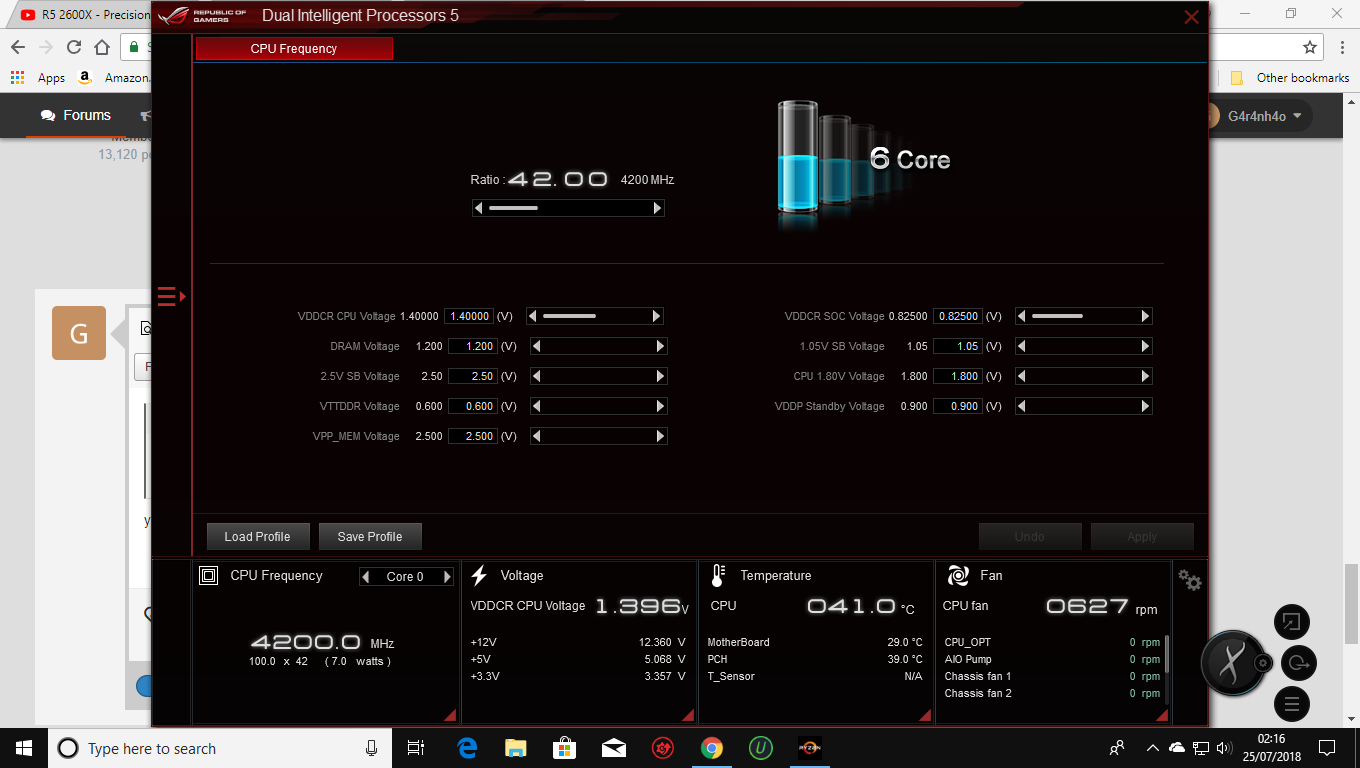Click the CPU ratio slider track

pyautogui.click(x=568, y=208)
